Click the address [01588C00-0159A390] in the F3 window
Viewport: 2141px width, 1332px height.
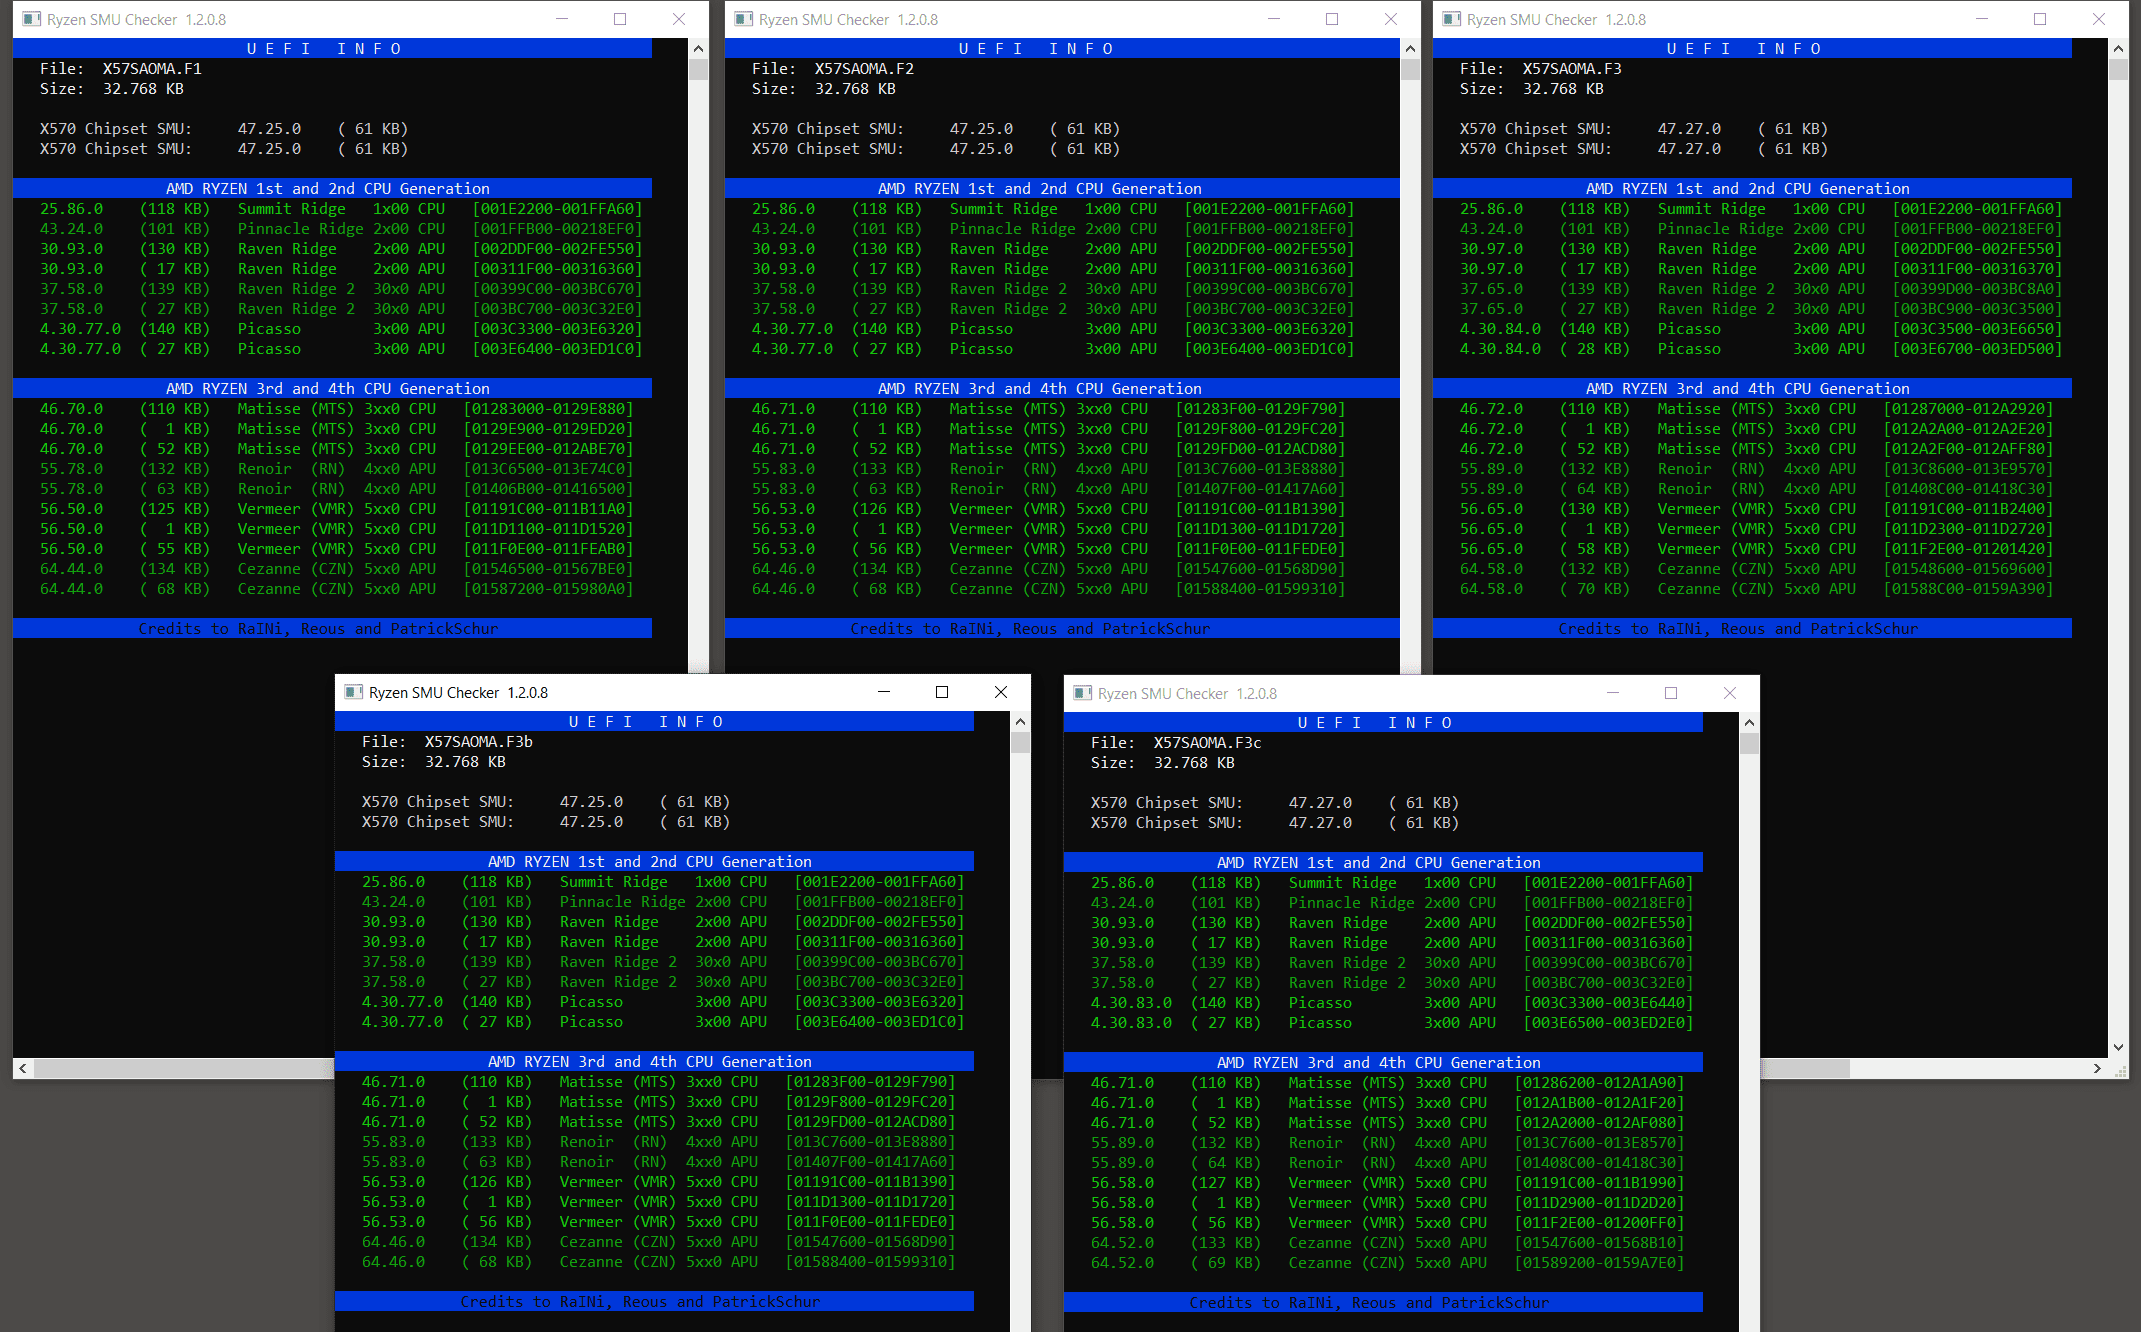[1968, 589]
